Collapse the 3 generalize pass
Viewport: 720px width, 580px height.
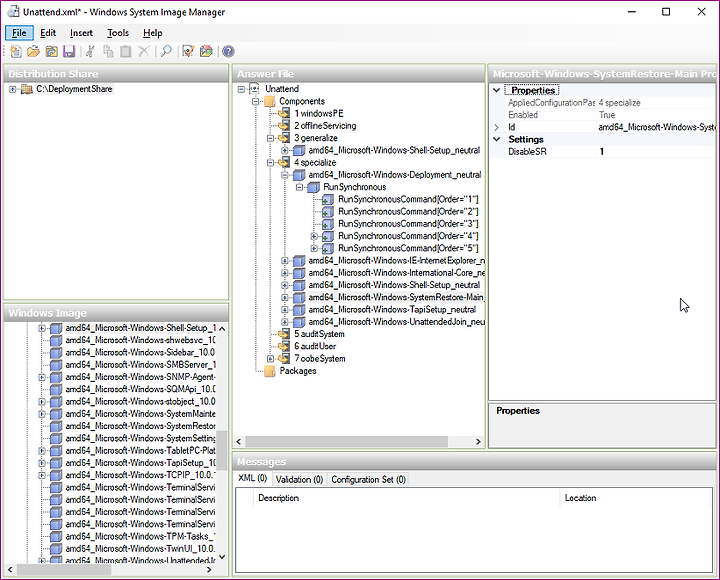point(270,138)
